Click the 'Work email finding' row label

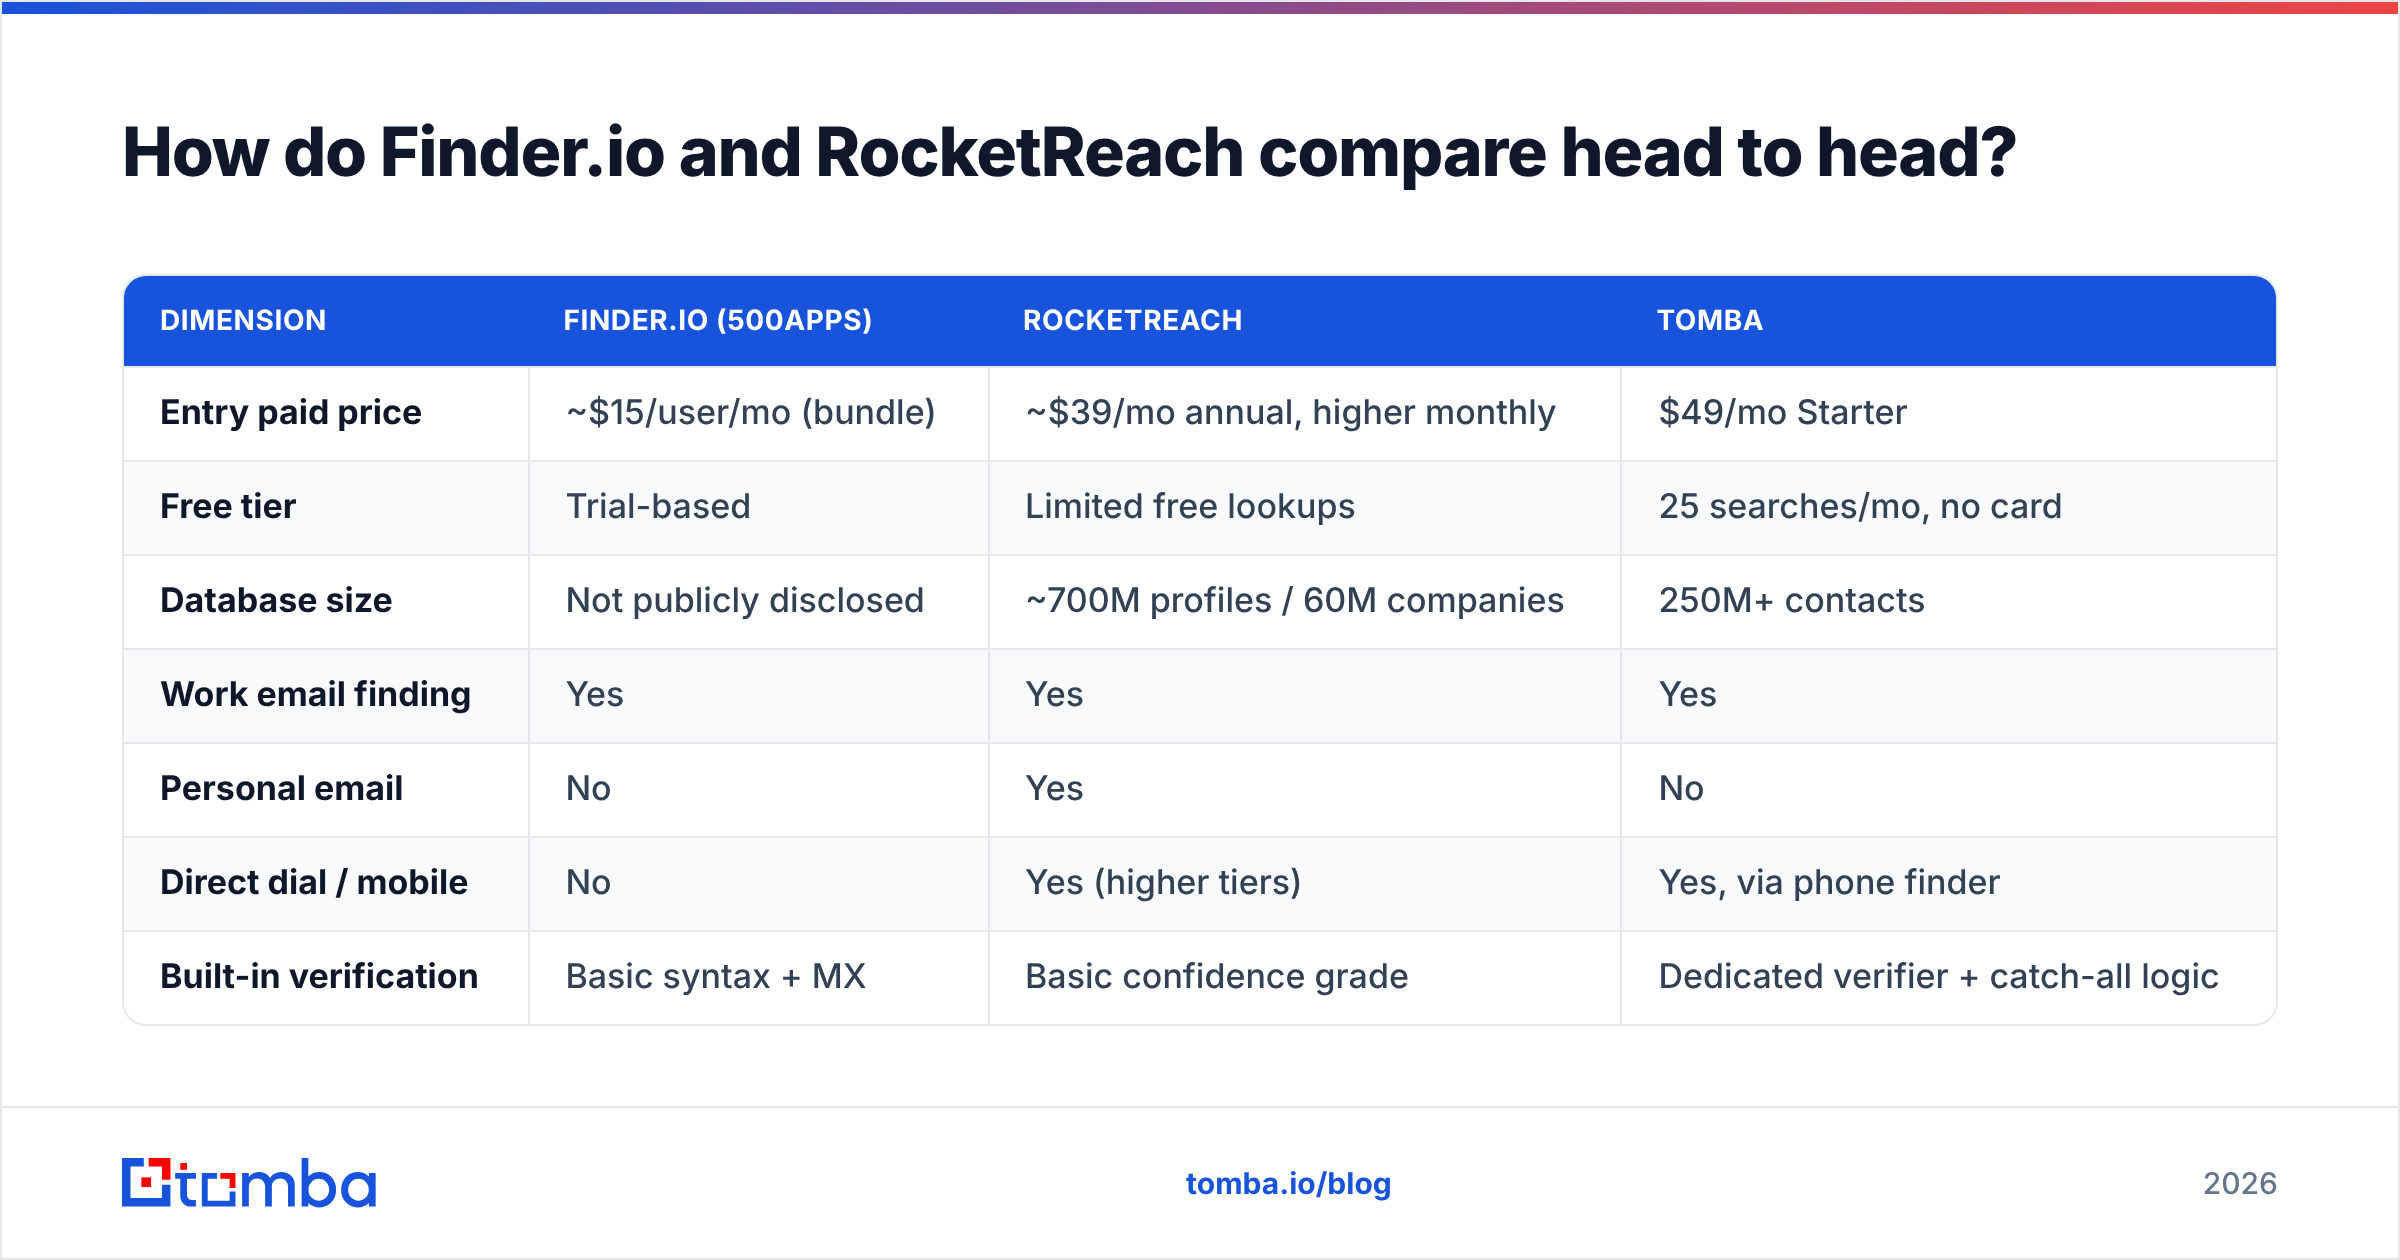coord(316,694)
